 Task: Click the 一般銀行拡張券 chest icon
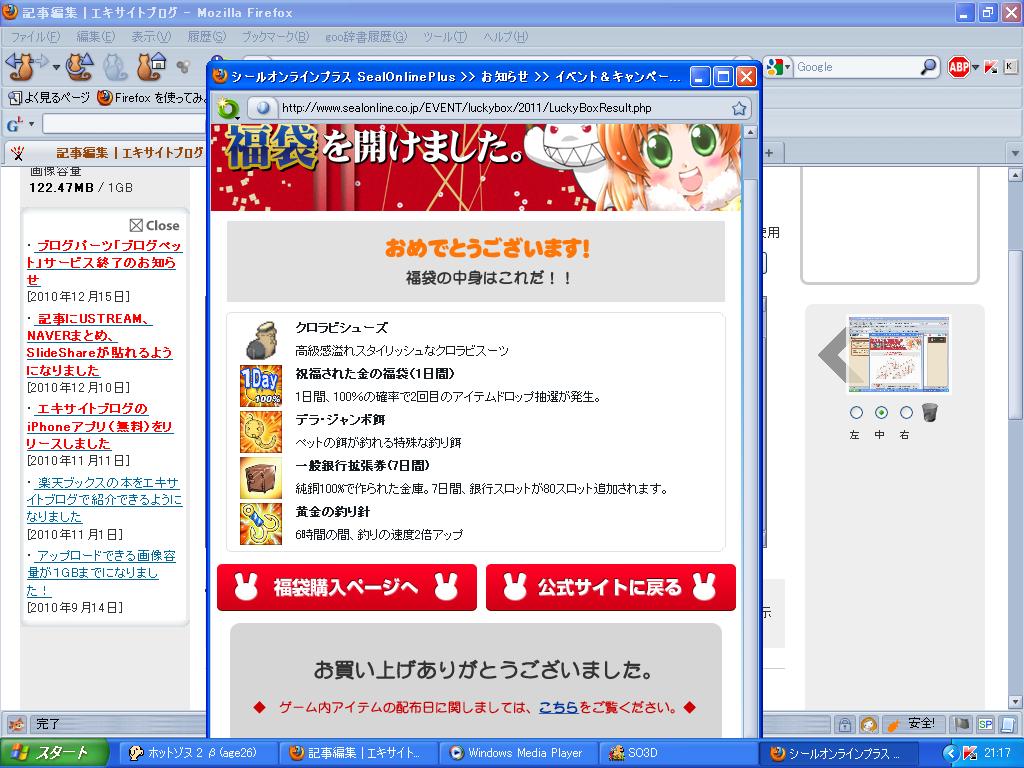(x=261, y=477)
